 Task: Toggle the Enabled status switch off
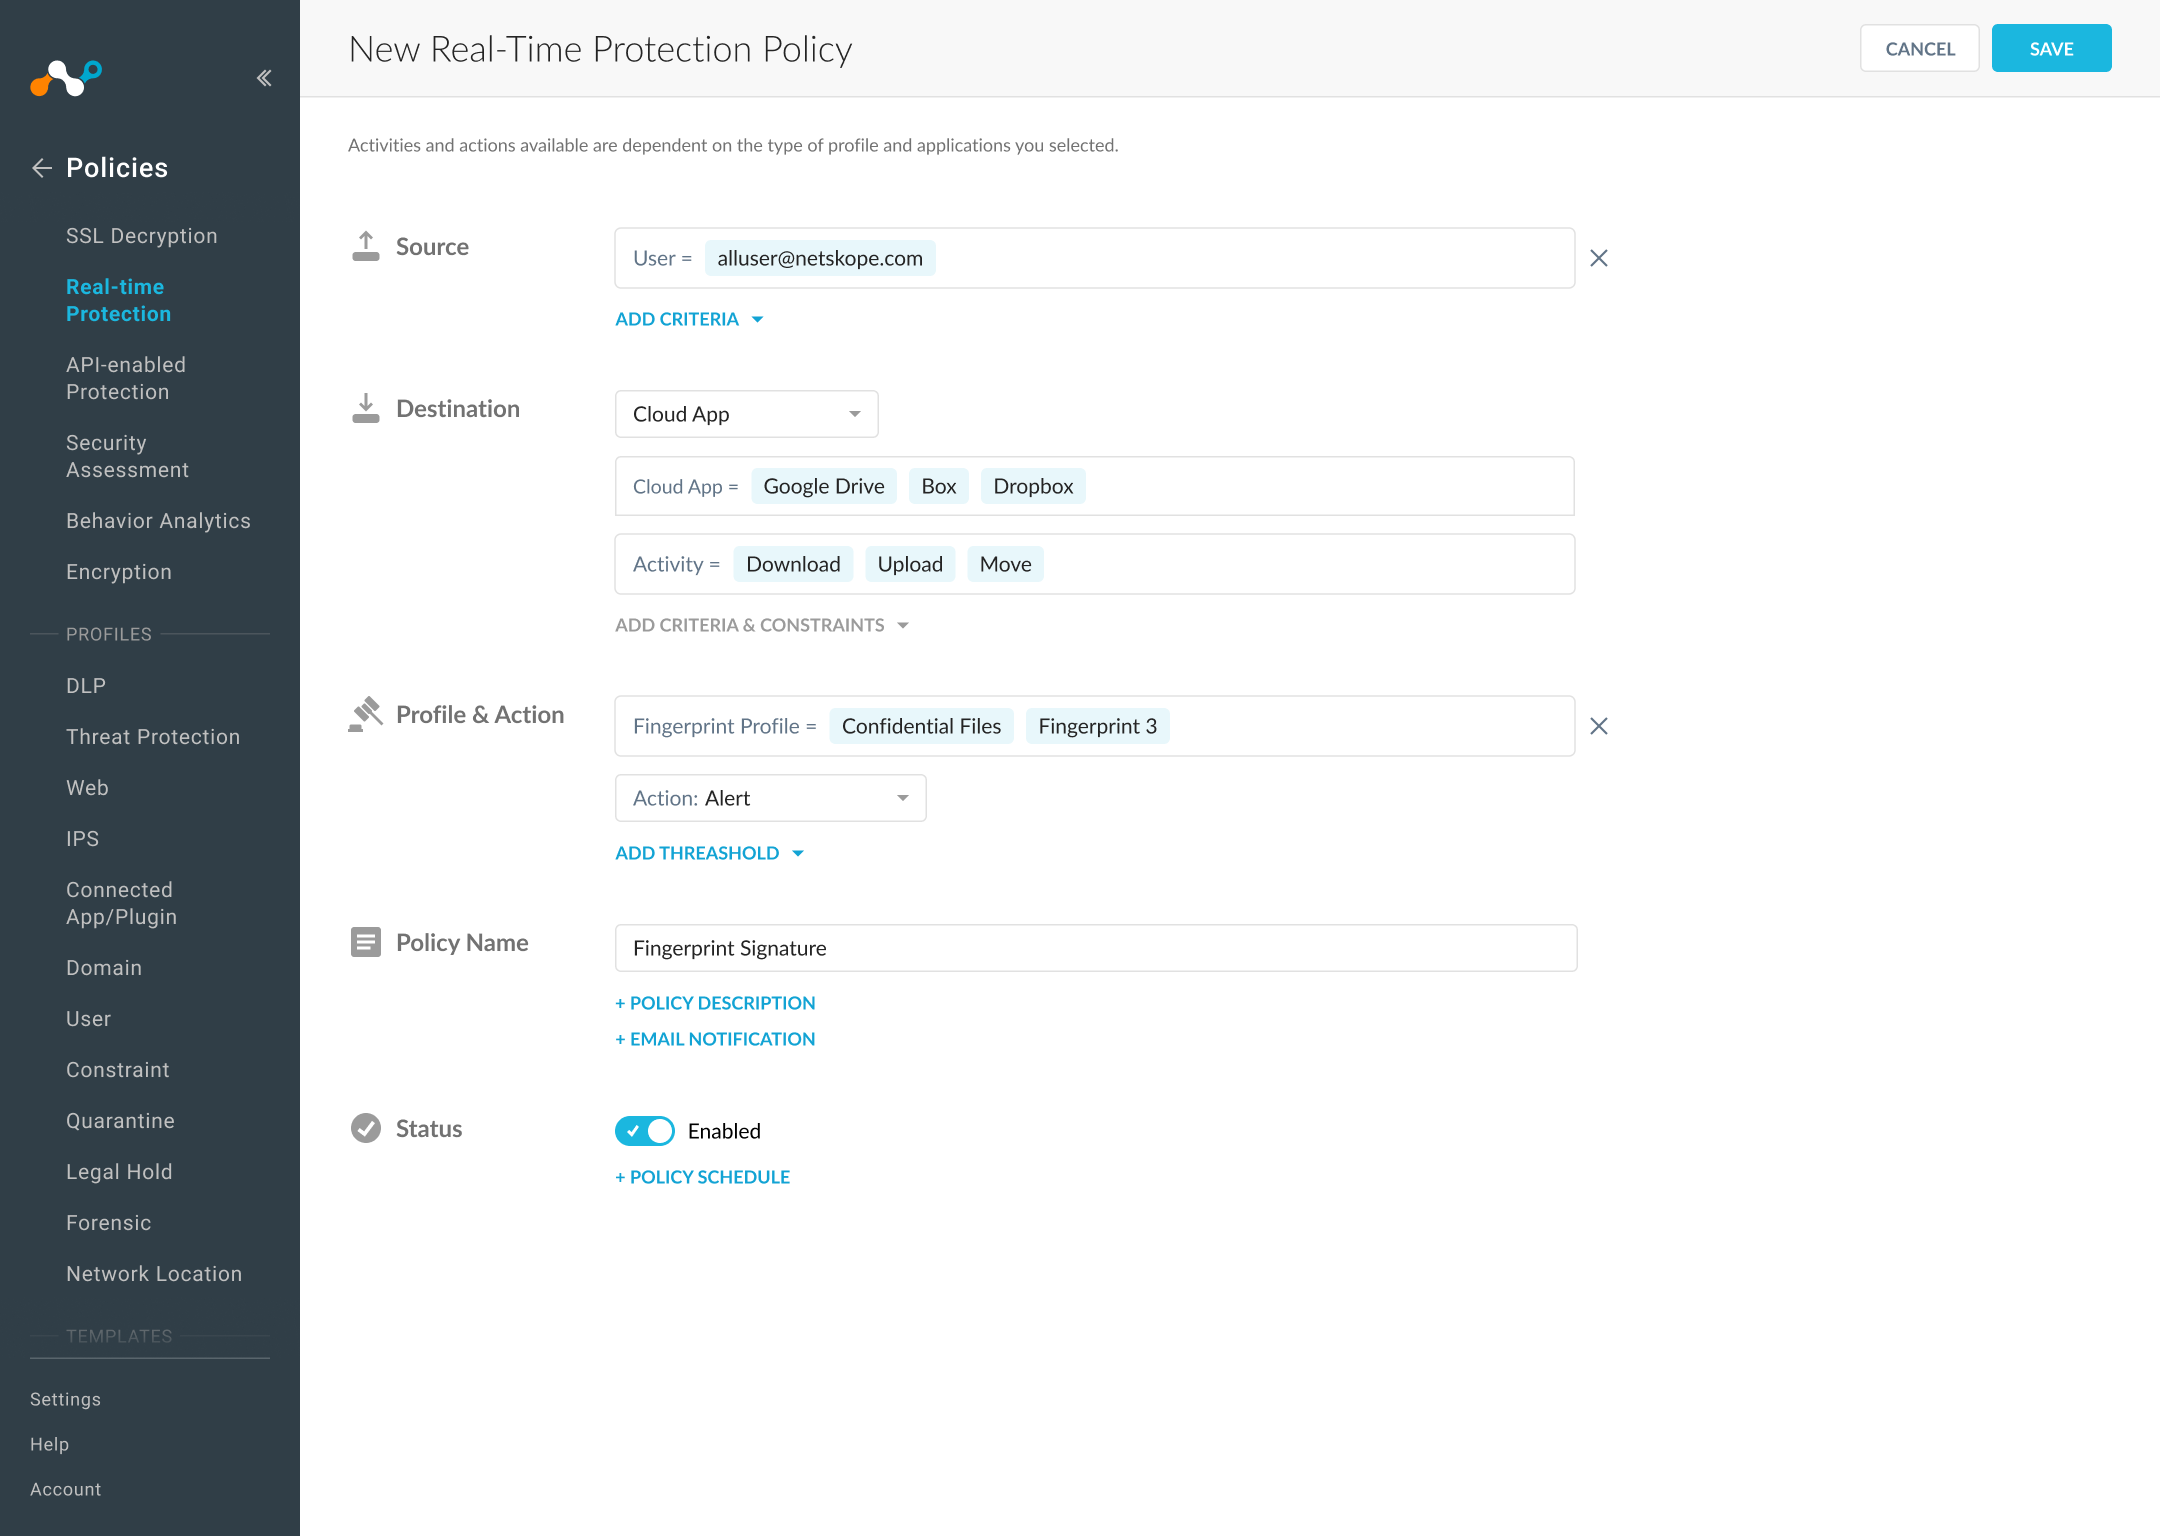point(645,1131)
